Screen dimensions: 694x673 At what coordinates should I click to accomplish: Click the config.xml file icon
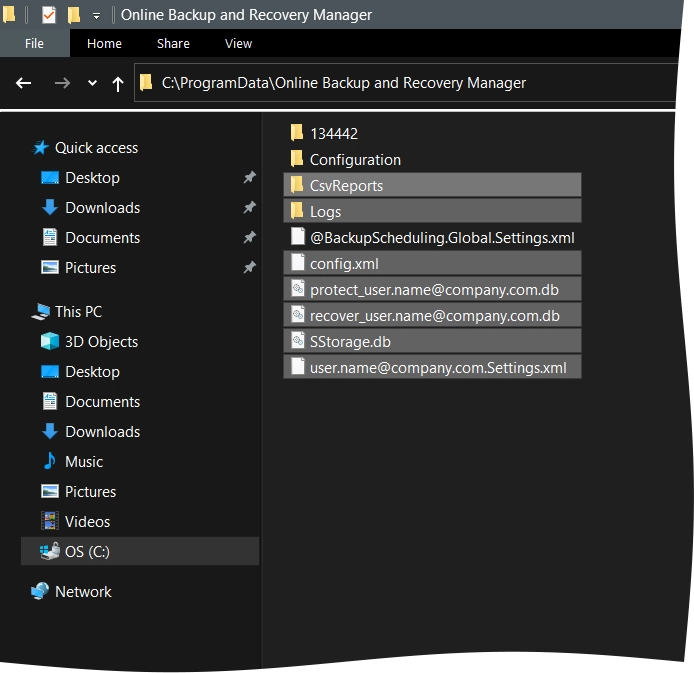[x=297, y=262]
